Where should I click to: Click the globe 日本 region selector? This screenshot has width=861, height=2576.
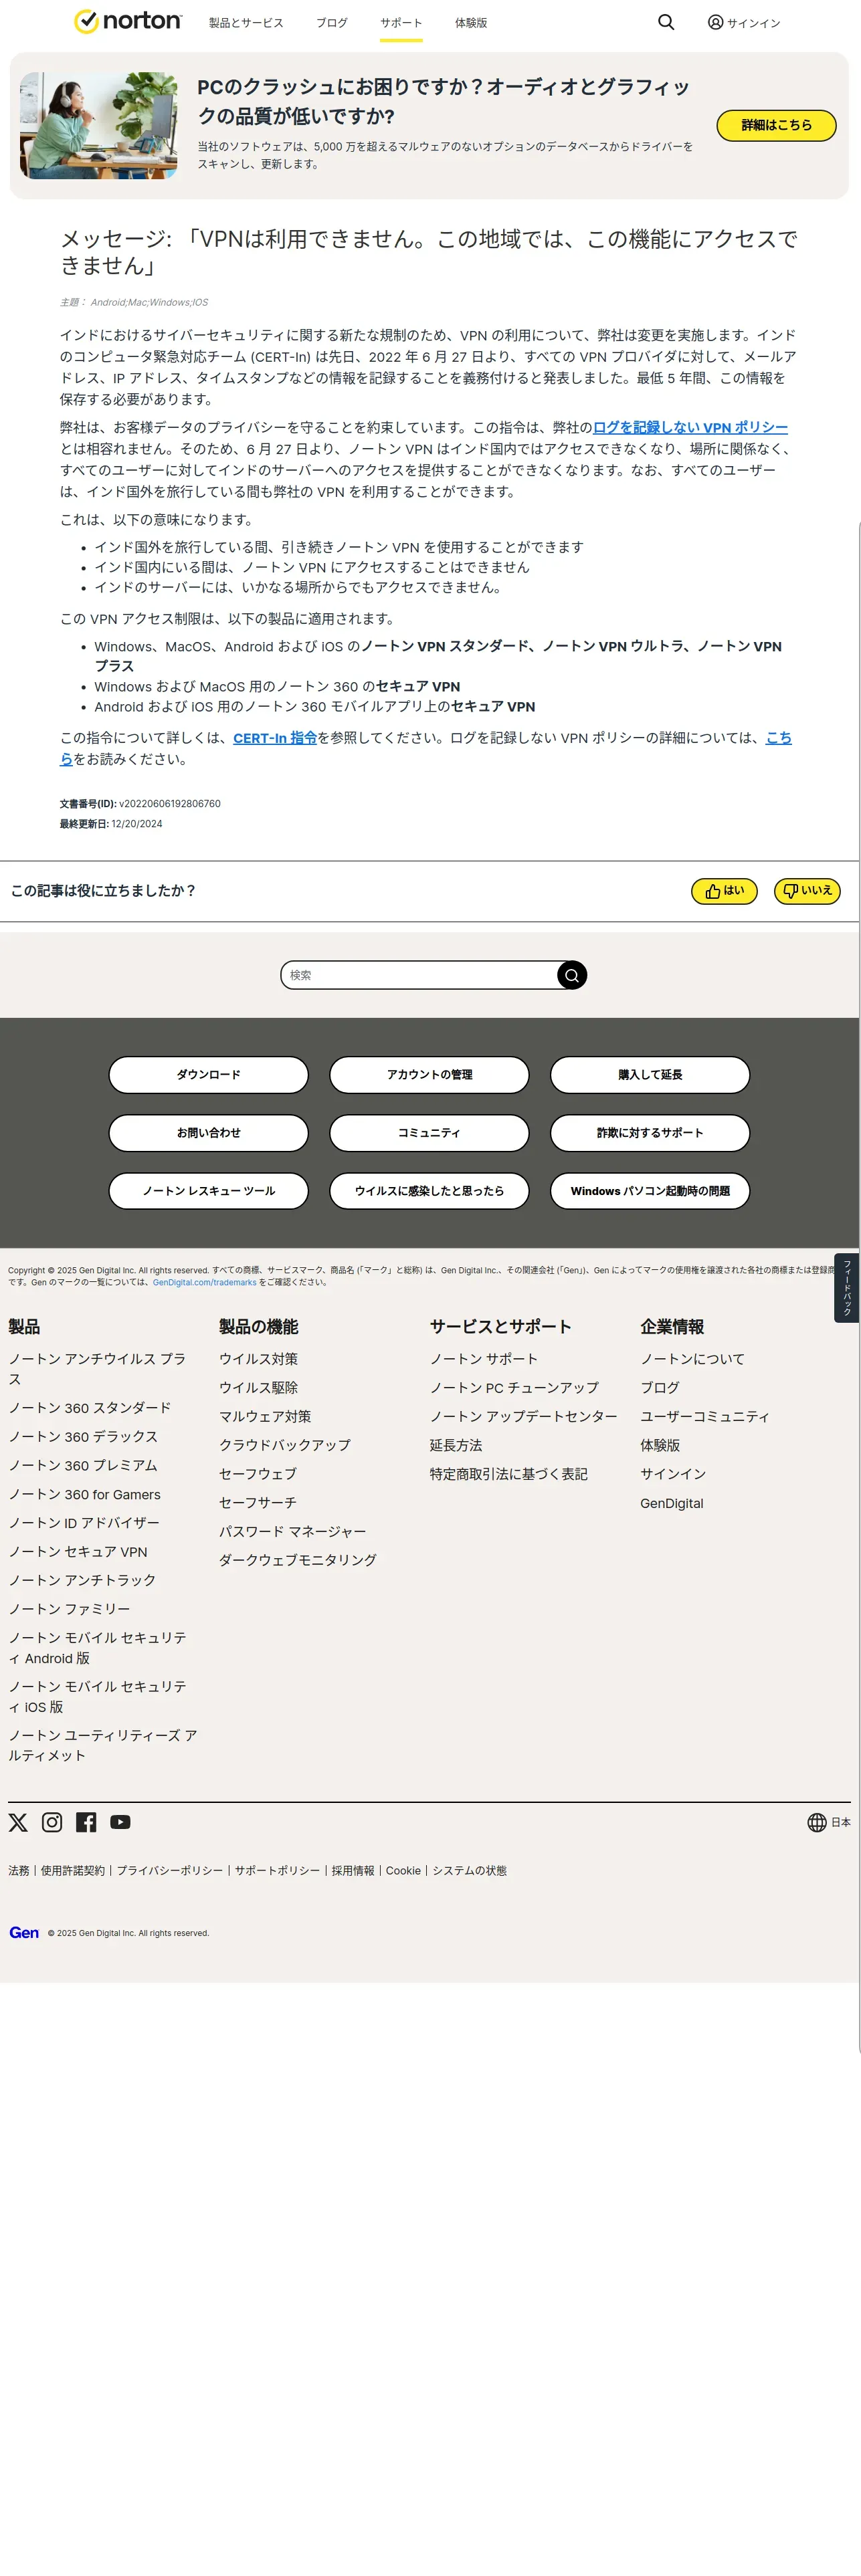coord(829,1822)
